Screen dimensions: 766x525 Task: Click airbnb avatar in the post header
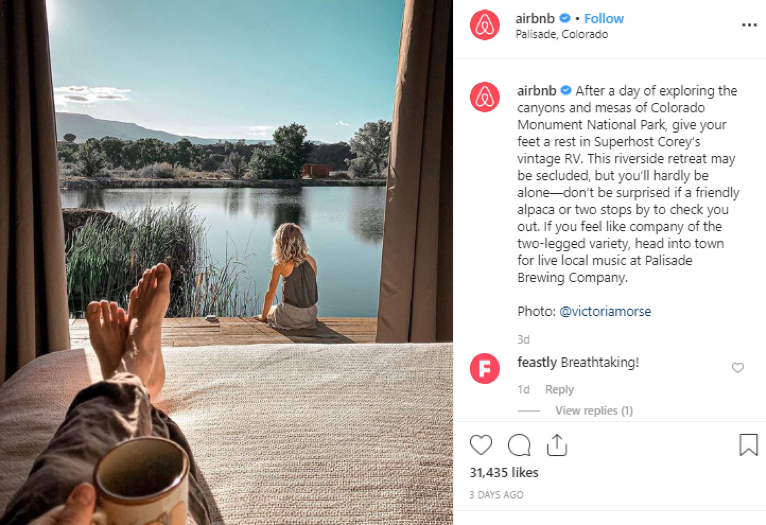point(485,25)
